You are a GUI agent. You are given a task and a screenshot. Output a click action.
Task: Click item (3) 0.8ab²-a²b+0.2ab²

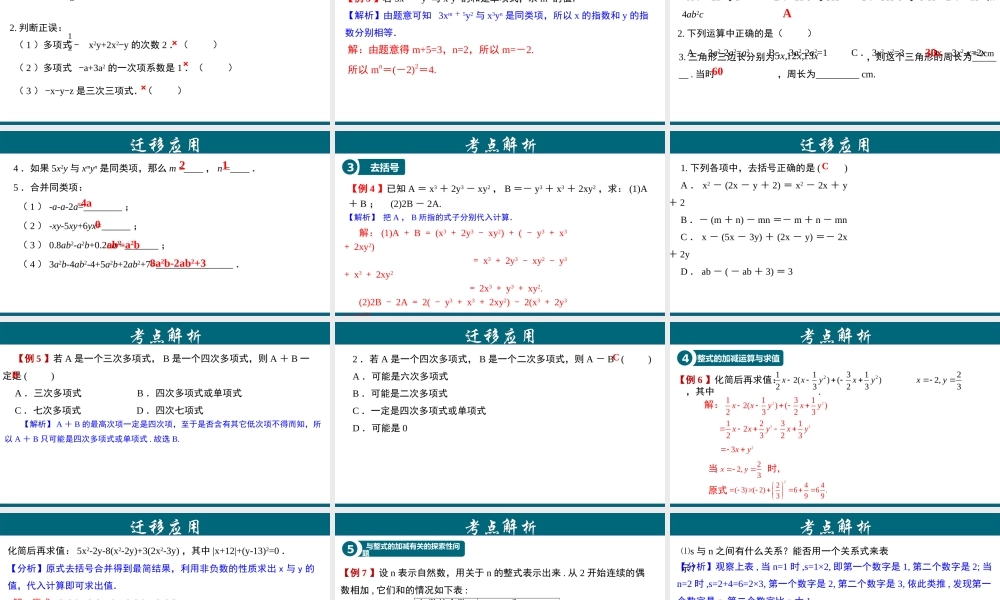point(92,245)
